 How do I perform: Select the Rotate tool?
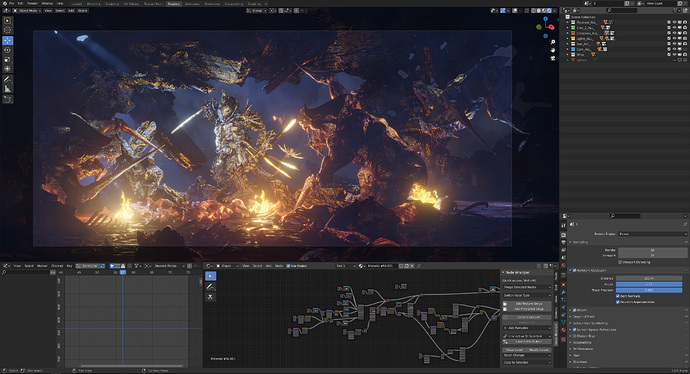tap(7, 50)
